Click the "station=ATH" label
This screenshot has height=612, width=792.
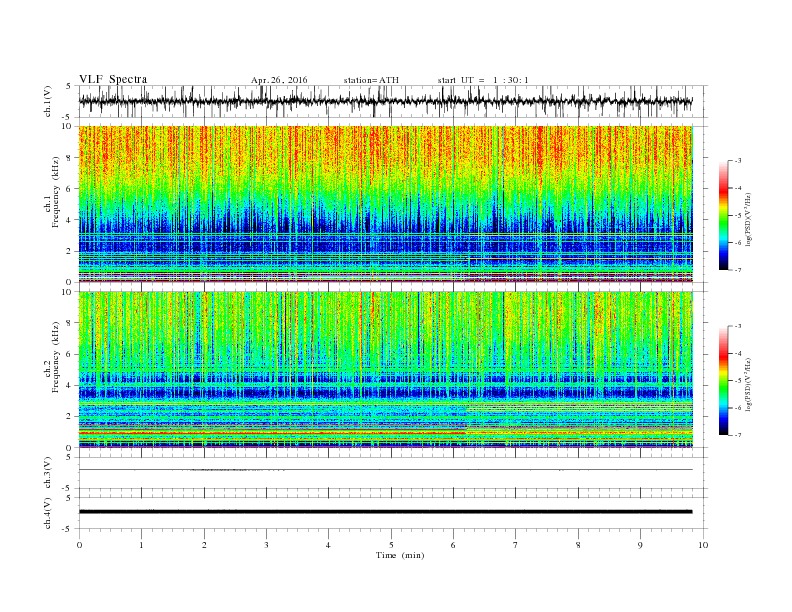click(x=371, y=80)
